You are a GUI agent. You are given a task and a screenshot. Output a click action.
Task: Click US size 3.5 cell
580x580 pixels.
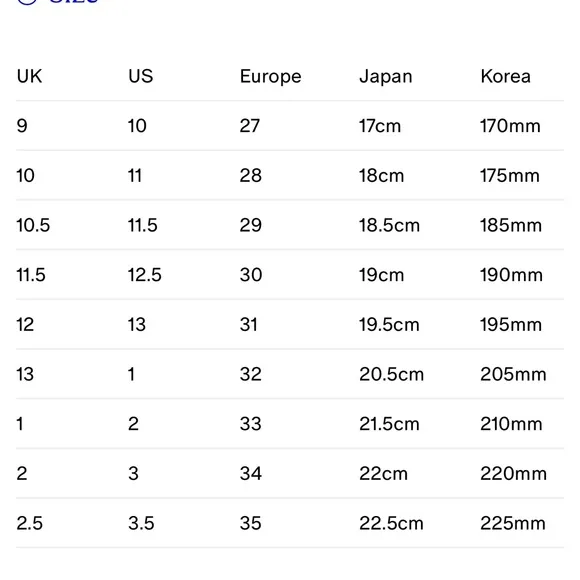click(141, 523)
